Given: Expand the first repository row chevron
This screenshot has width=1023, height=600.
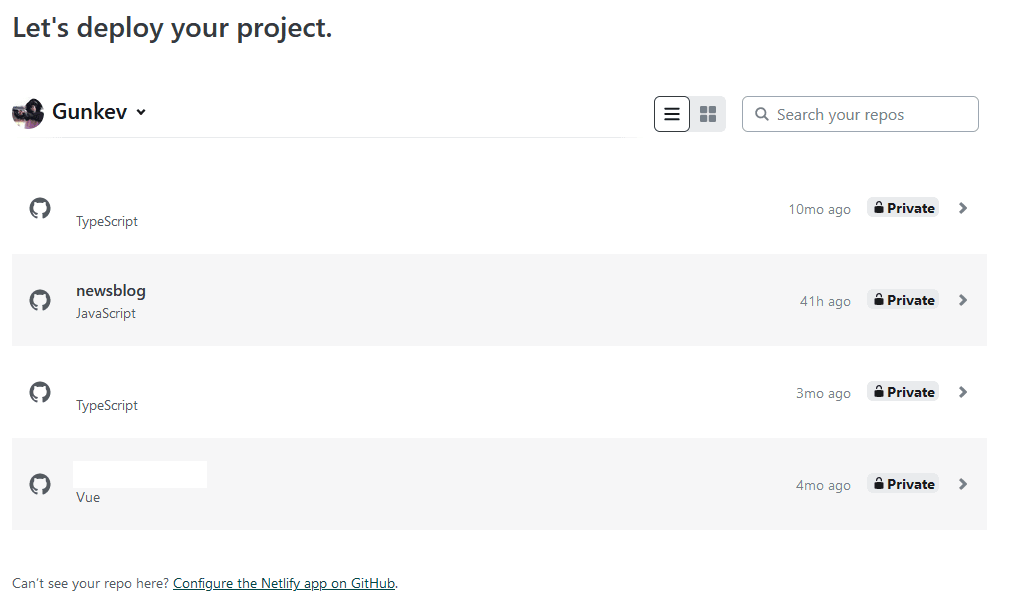Looking at the screenshot, I should (962, 207).
